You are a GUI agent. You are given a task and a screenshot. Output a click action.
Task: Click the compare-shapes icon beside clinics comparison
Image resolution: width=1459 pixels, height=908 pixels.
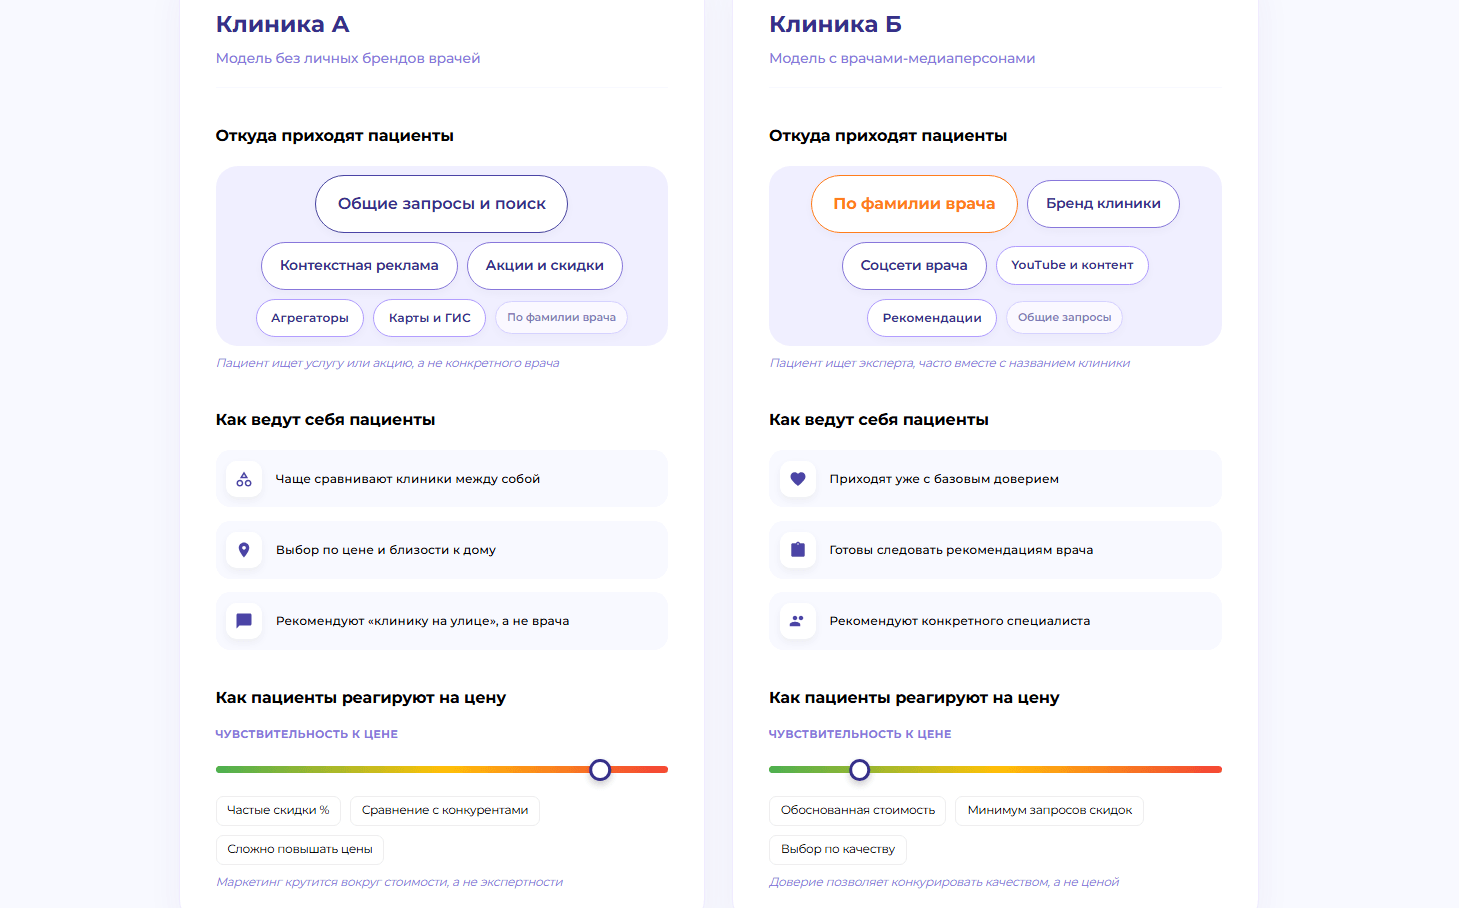[x=244, y=479]
